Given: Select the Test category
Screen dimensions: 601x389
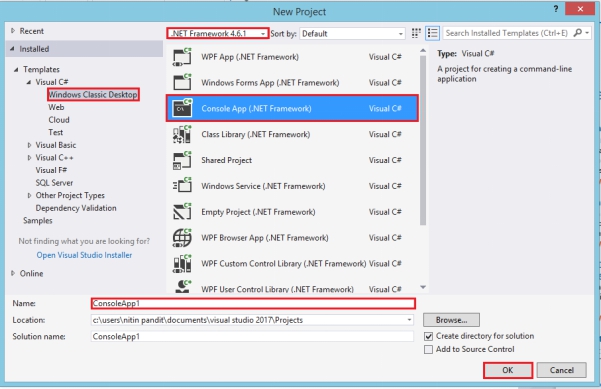Looking at the screenshot, I should coord(56,133).
